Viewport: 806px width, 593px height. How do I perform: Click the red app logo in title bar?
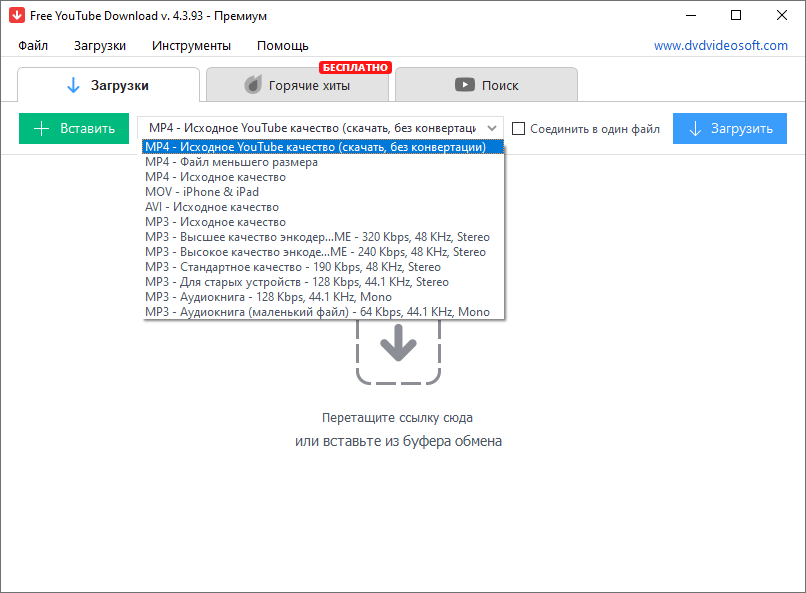[16, 16]
